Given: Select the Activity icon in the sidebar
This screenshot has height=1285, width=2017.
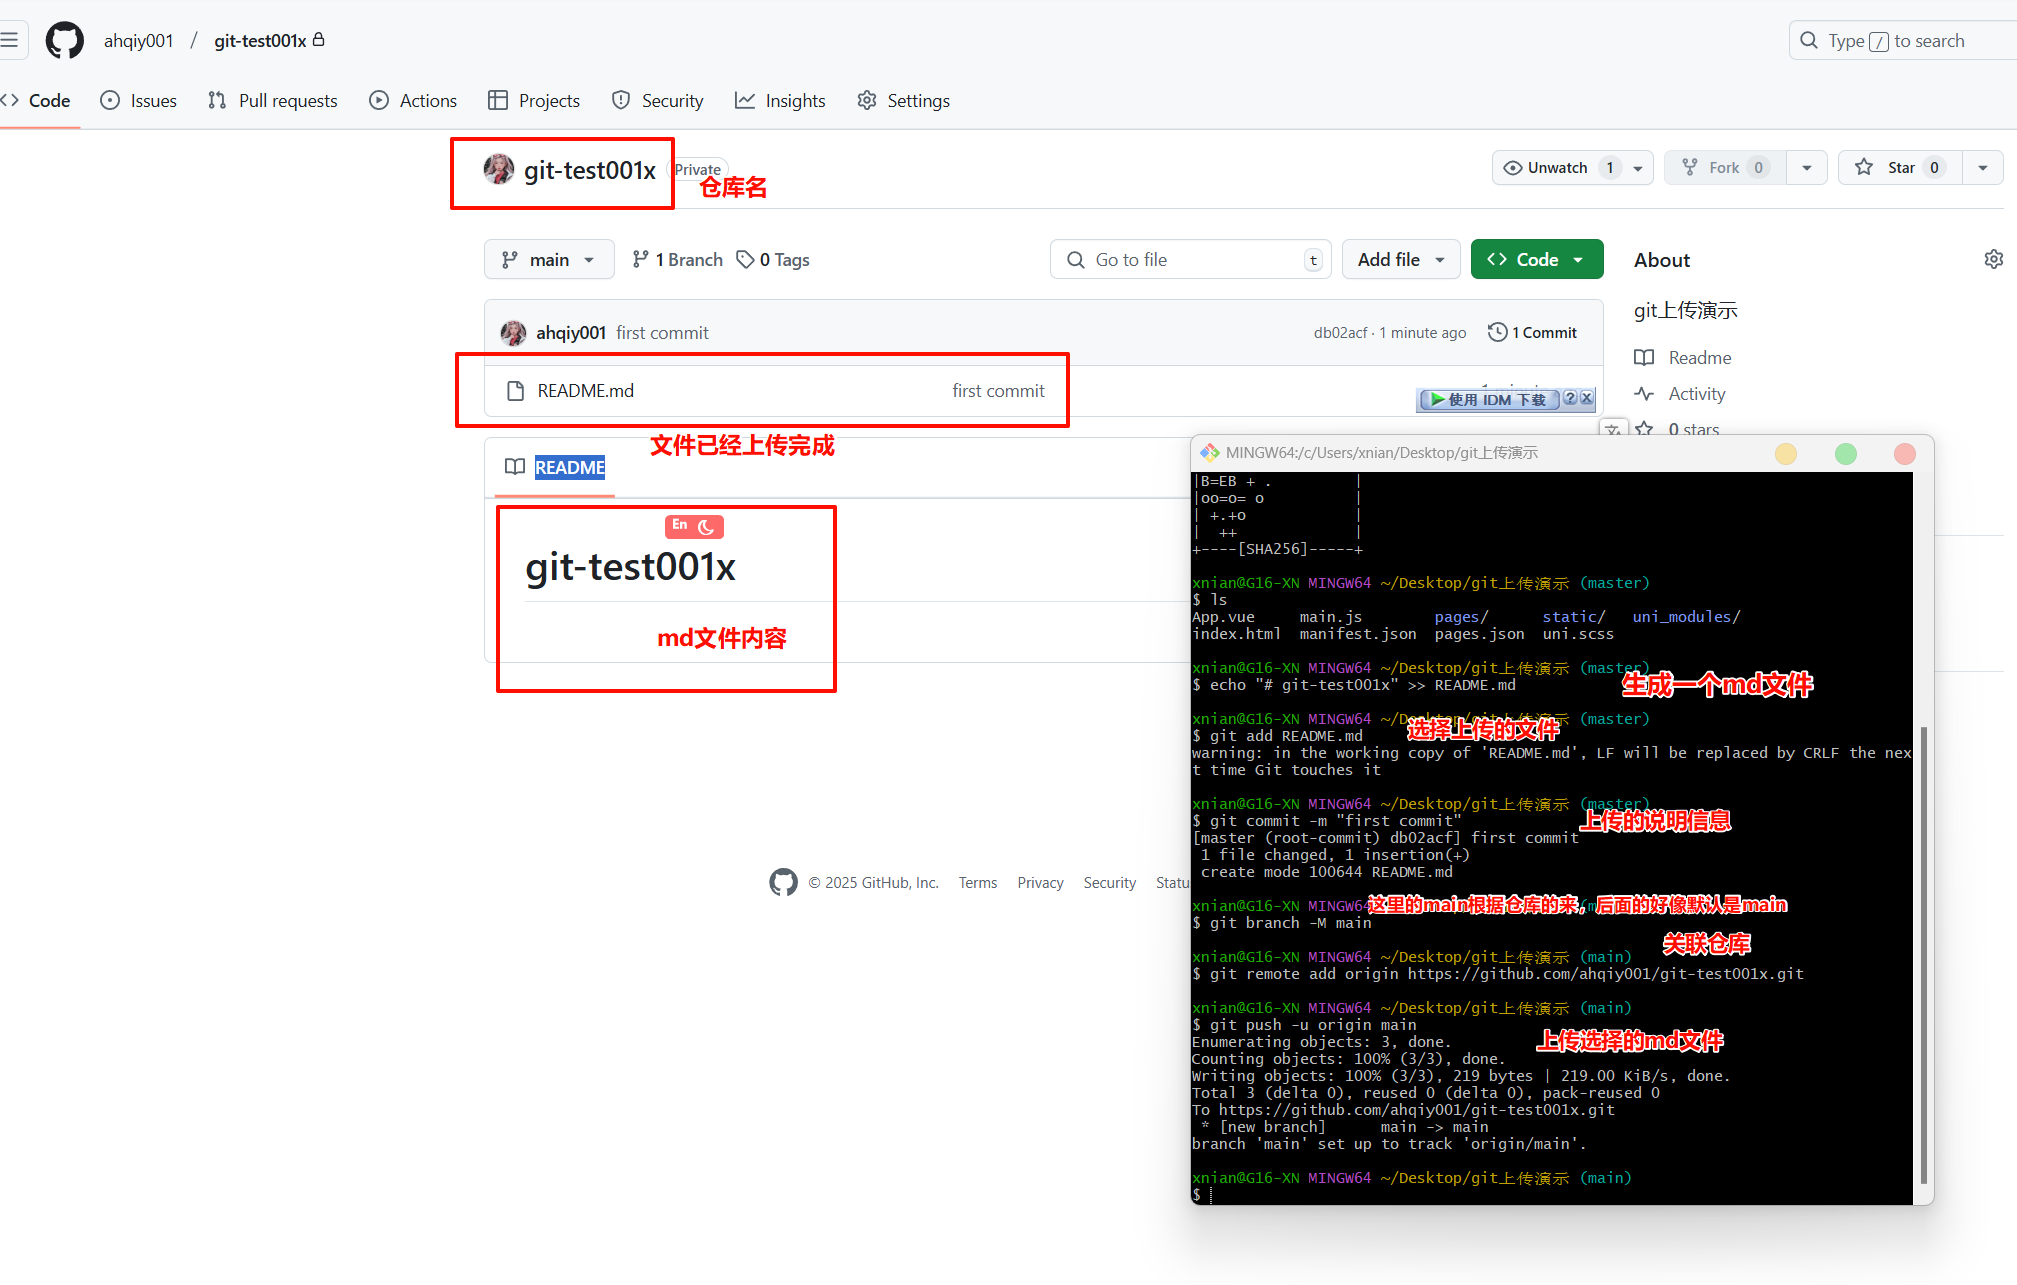Looking at the screenshot, I should [1646, 393].
